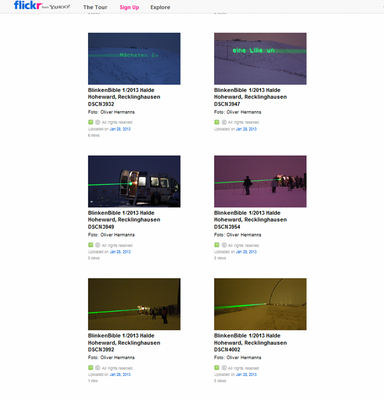384x400 pixels.
Task: Open the upload date link under photo DSCN4002
Action: click(x=246, y=374)
